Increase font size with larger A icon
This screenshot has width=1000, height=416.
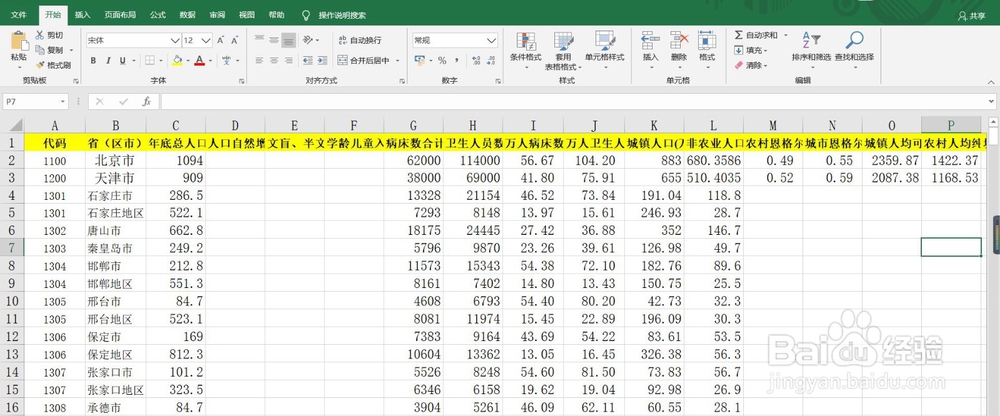[221, 40]
